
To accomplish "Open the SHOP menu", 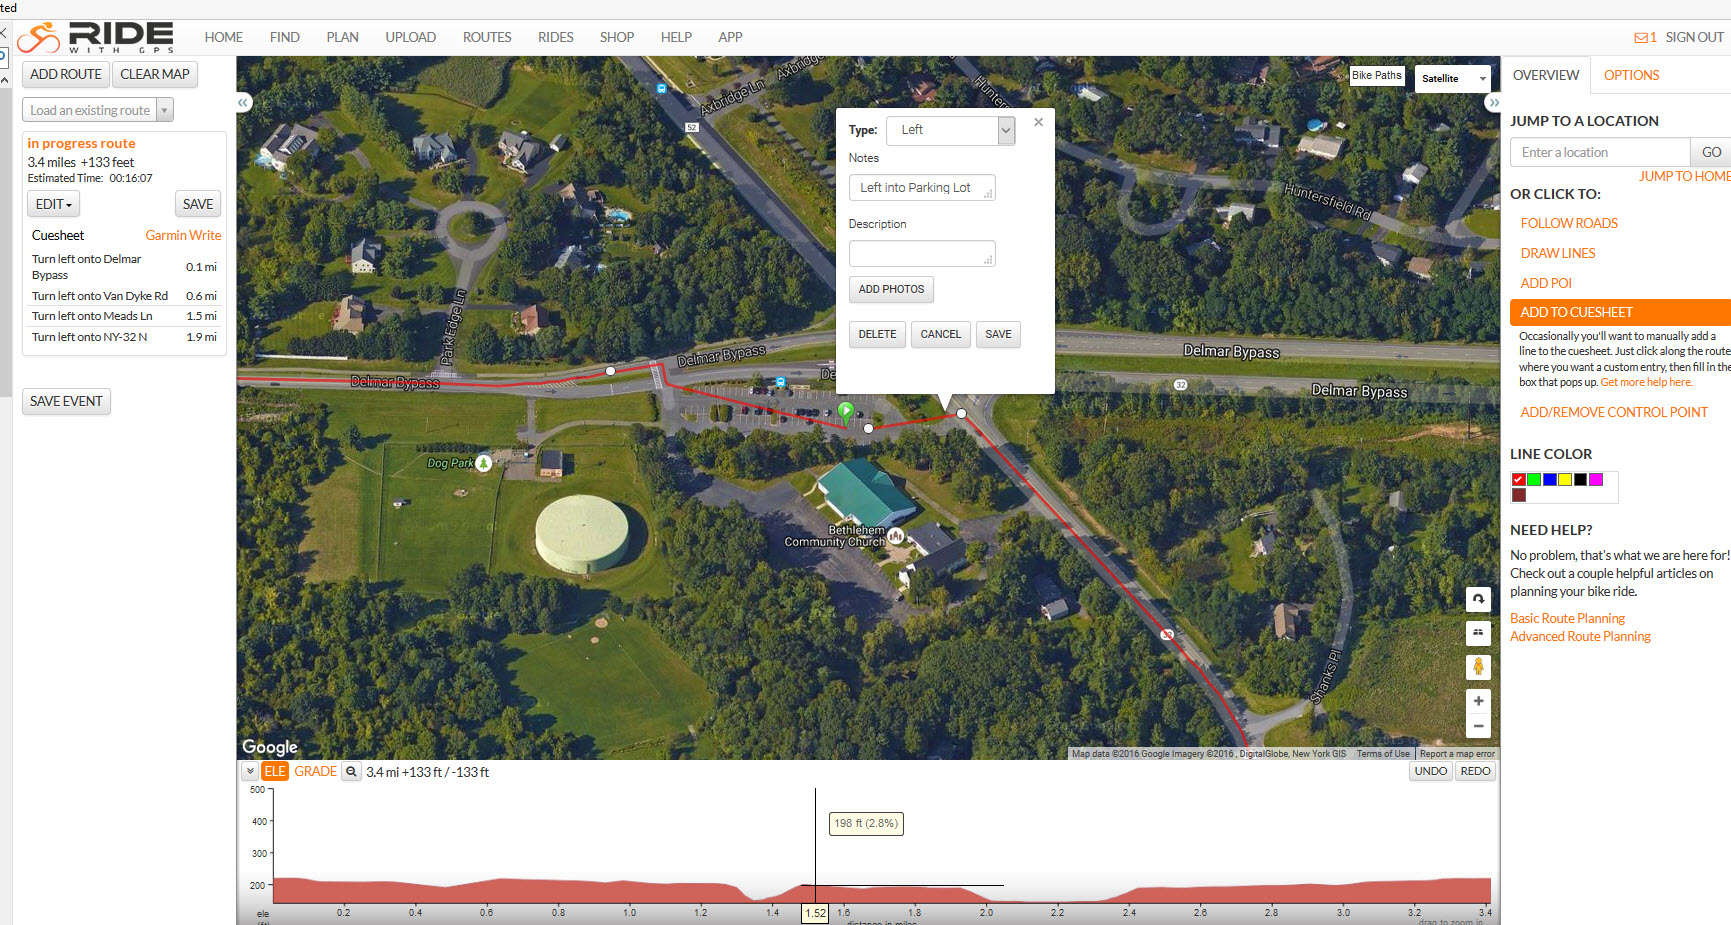I will point(617,37).
